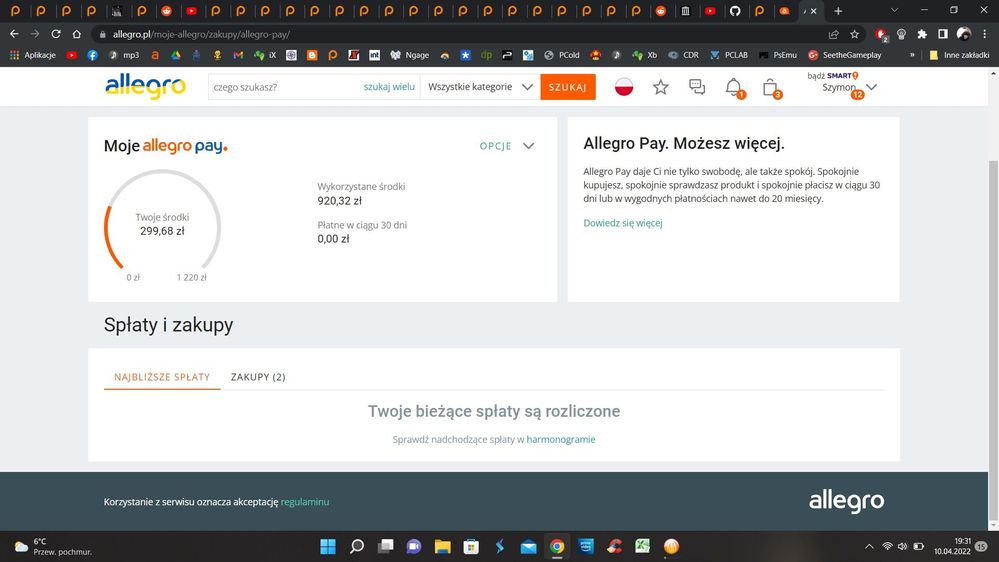Open the Chrome side panel icon

click(x=943, y=34)
